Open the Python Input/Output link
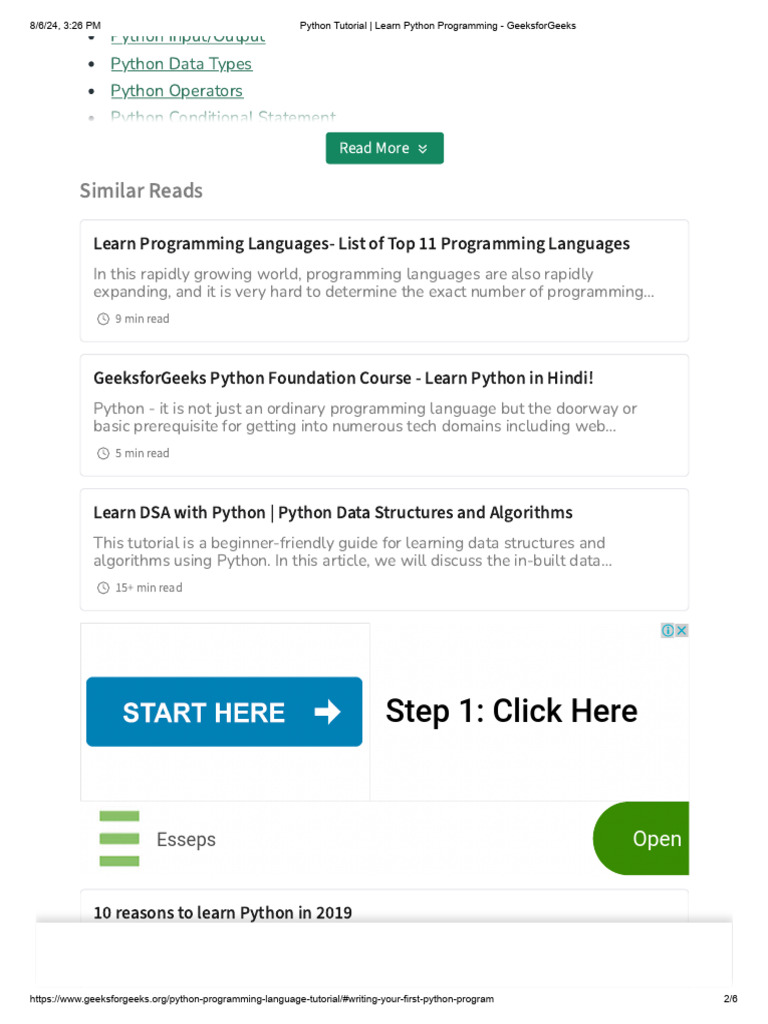The image size is (768, 1024). (187, 38)
